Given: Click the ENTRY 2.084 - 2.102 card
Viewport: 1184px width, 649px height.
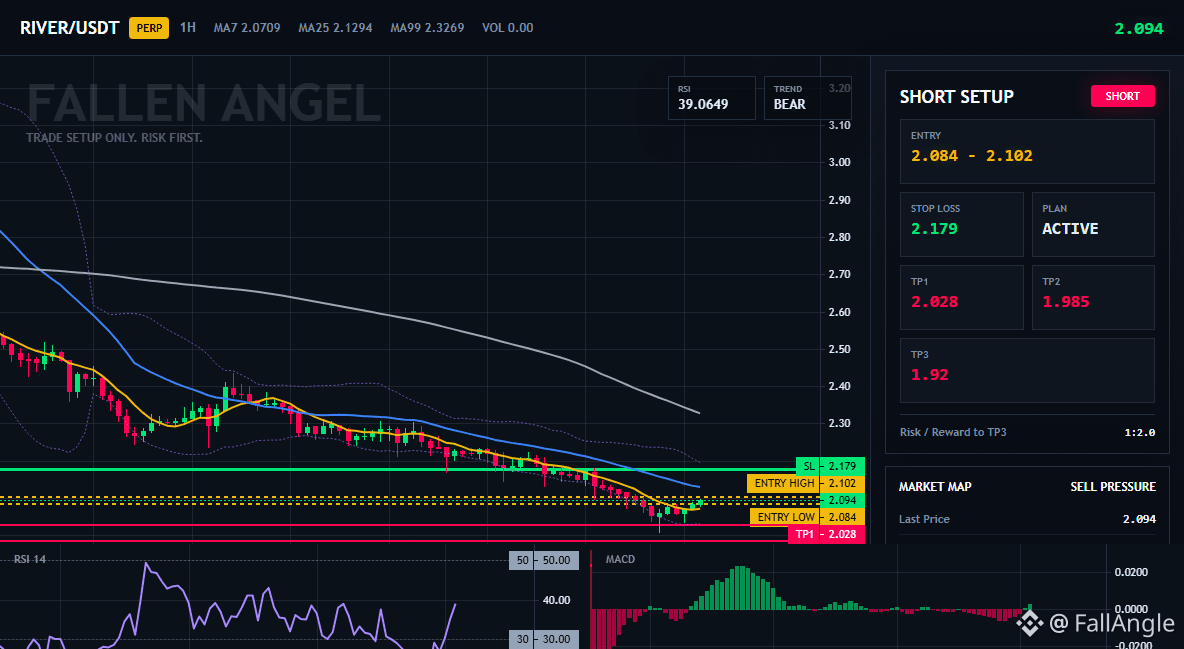Looking at the screenshot, I should click(x=1027, y=151).
